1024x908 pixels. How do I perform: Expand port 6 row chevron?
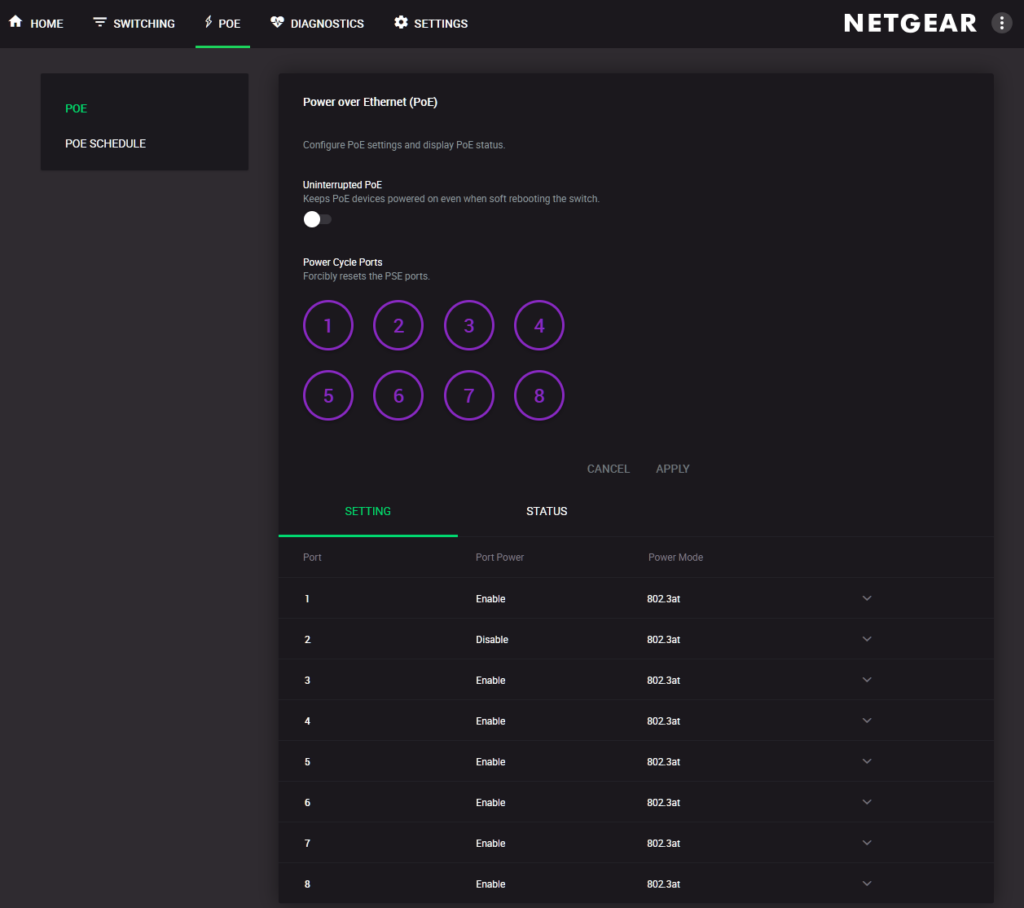coord(867,802)
